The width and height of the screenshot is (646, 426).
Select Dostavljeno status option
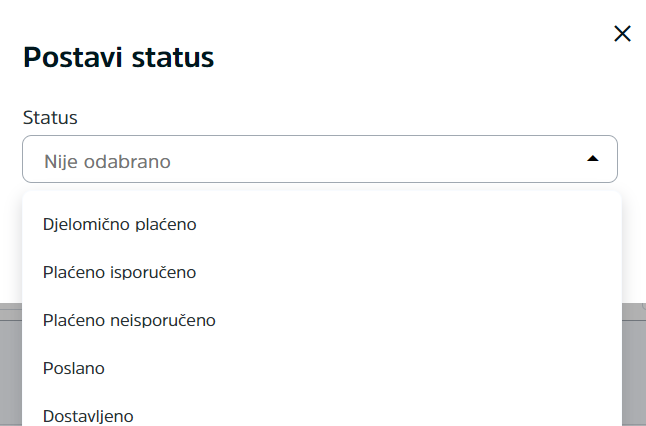click(x=322, y=414)
